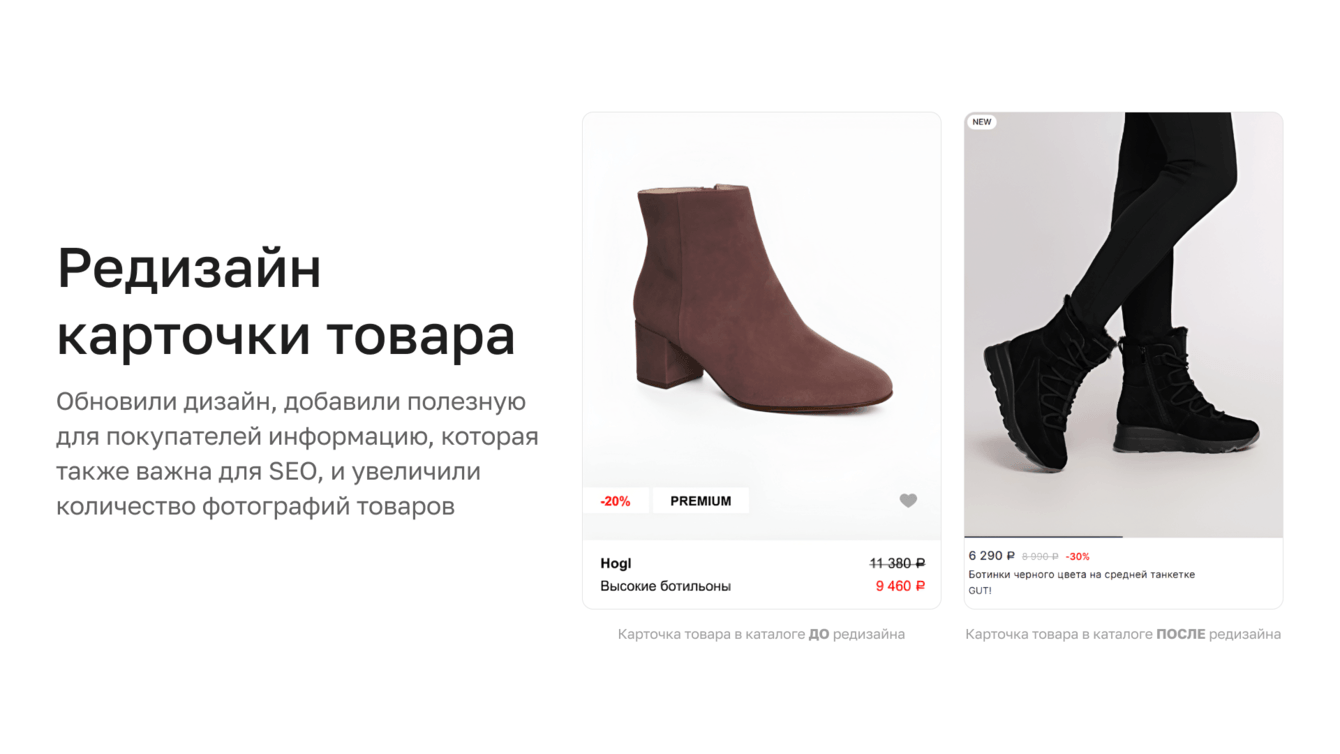Click the PREMIUM label badge
The image size is (1340, 754).
coord(700,501)
